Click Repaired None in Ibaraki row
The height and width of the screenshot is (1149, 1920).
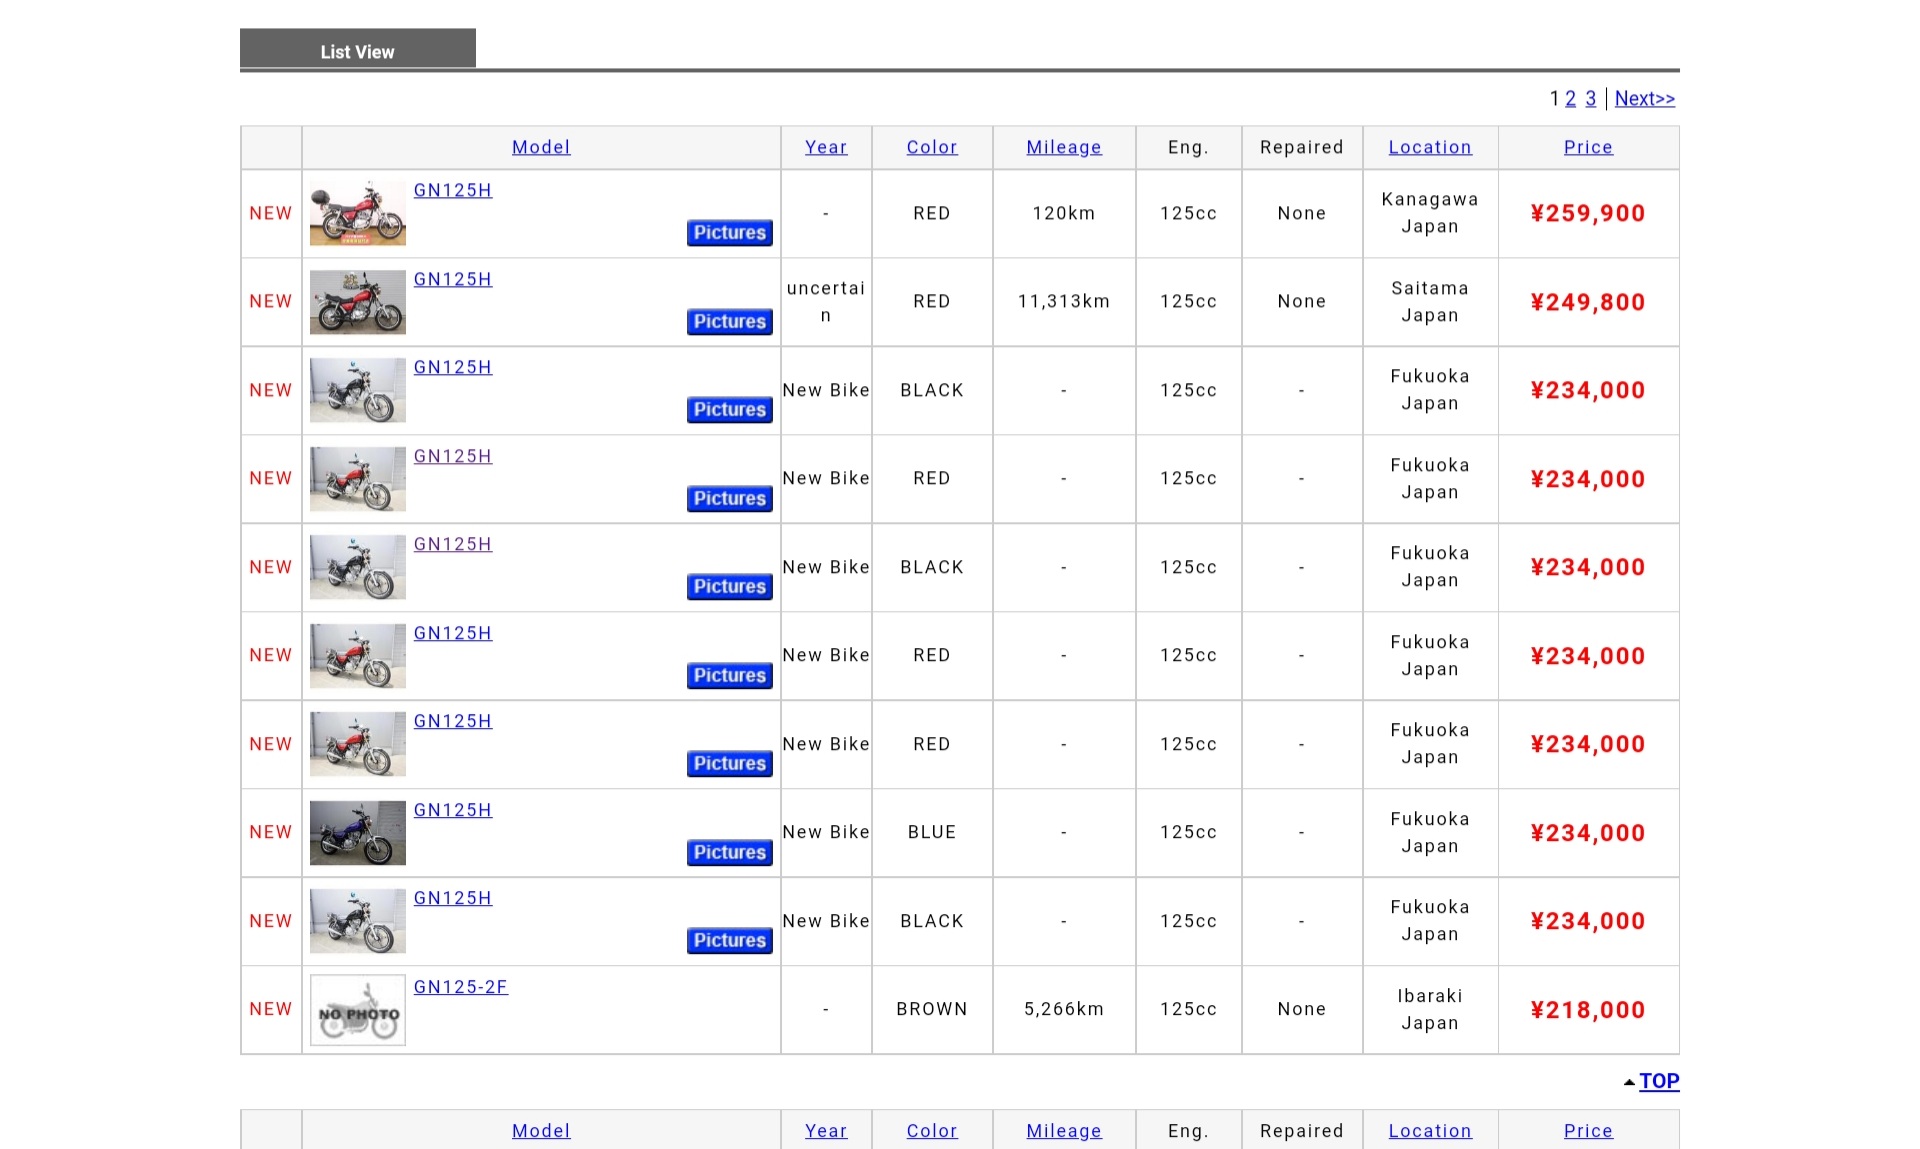pyautogui.click(x=1302, y=1009)
